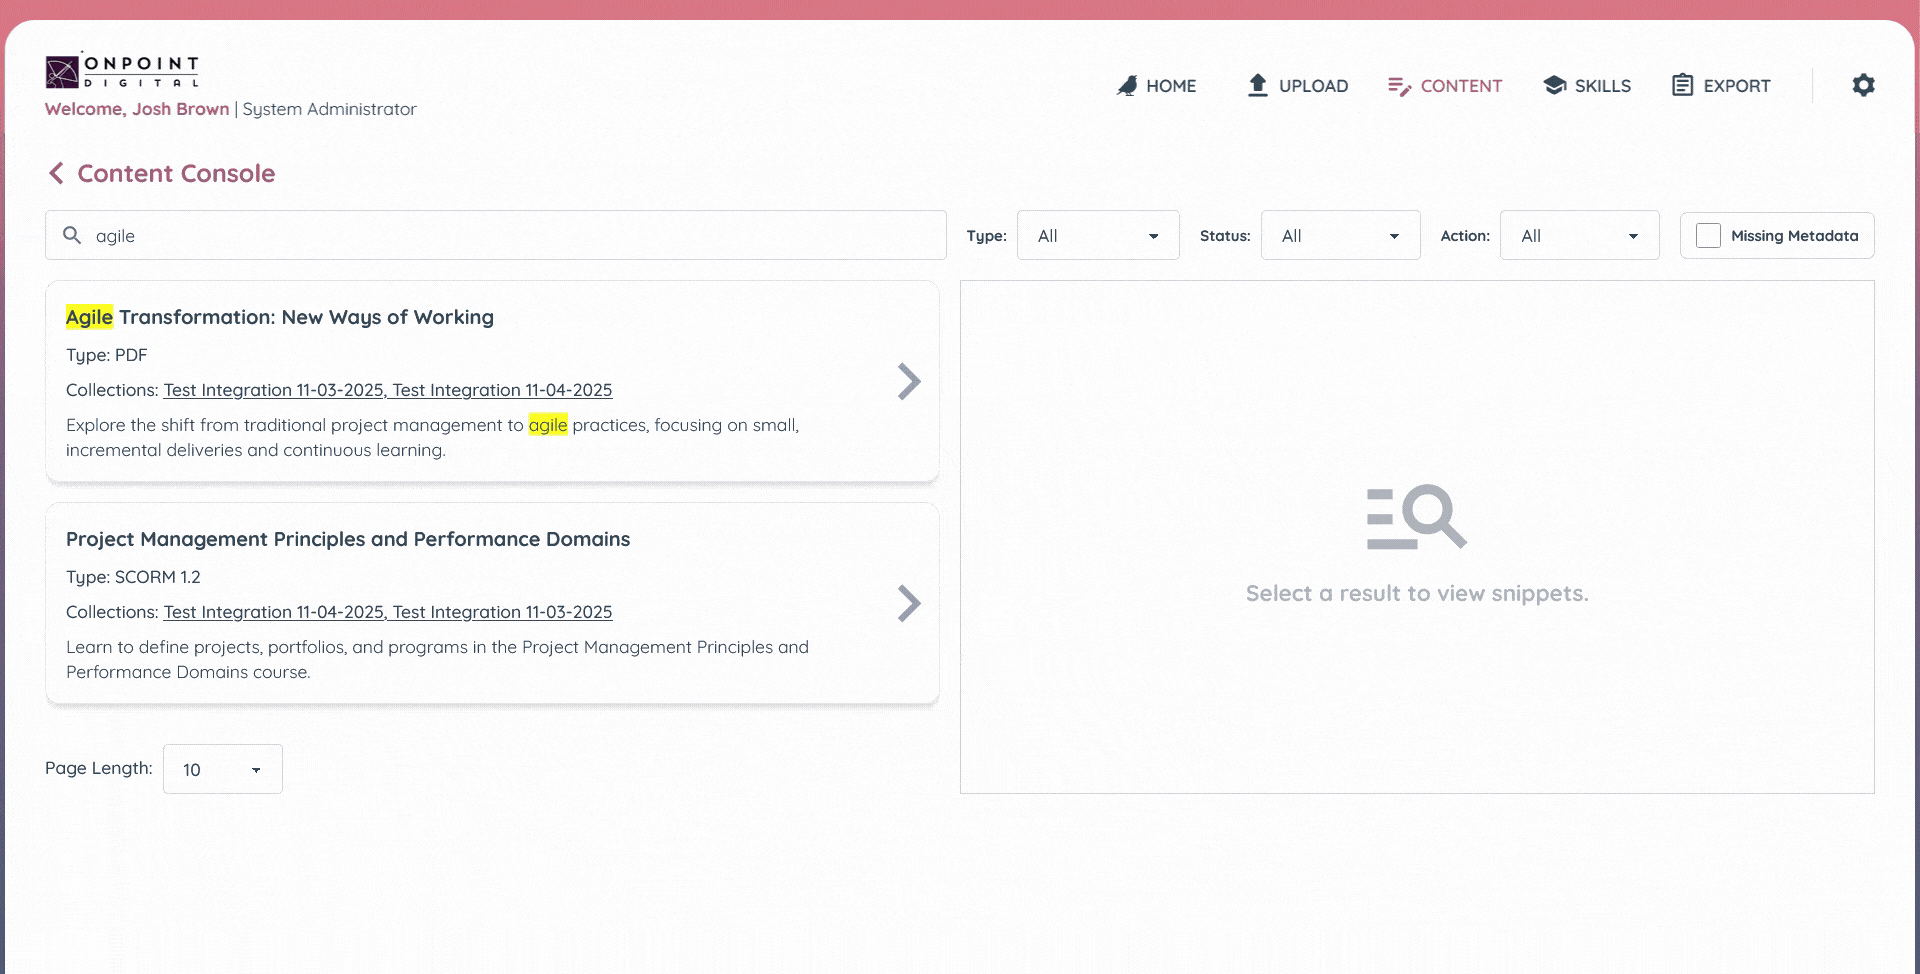Click the back arrow beside Content Console
Viewport: 1920px width, 974px height.
pos(57,173)
